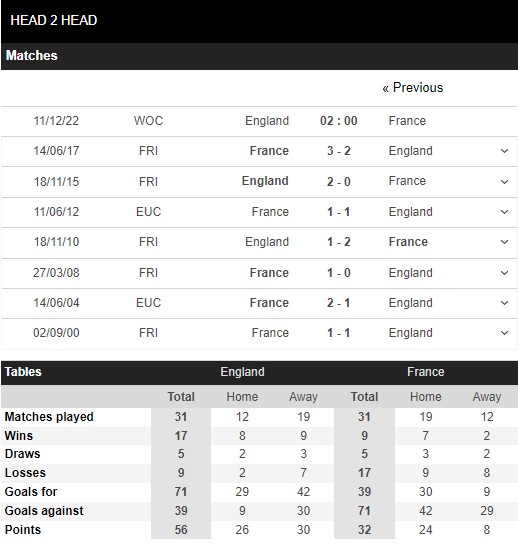Select France column header in Tables
518x547 pixels.
pos(426,372)
